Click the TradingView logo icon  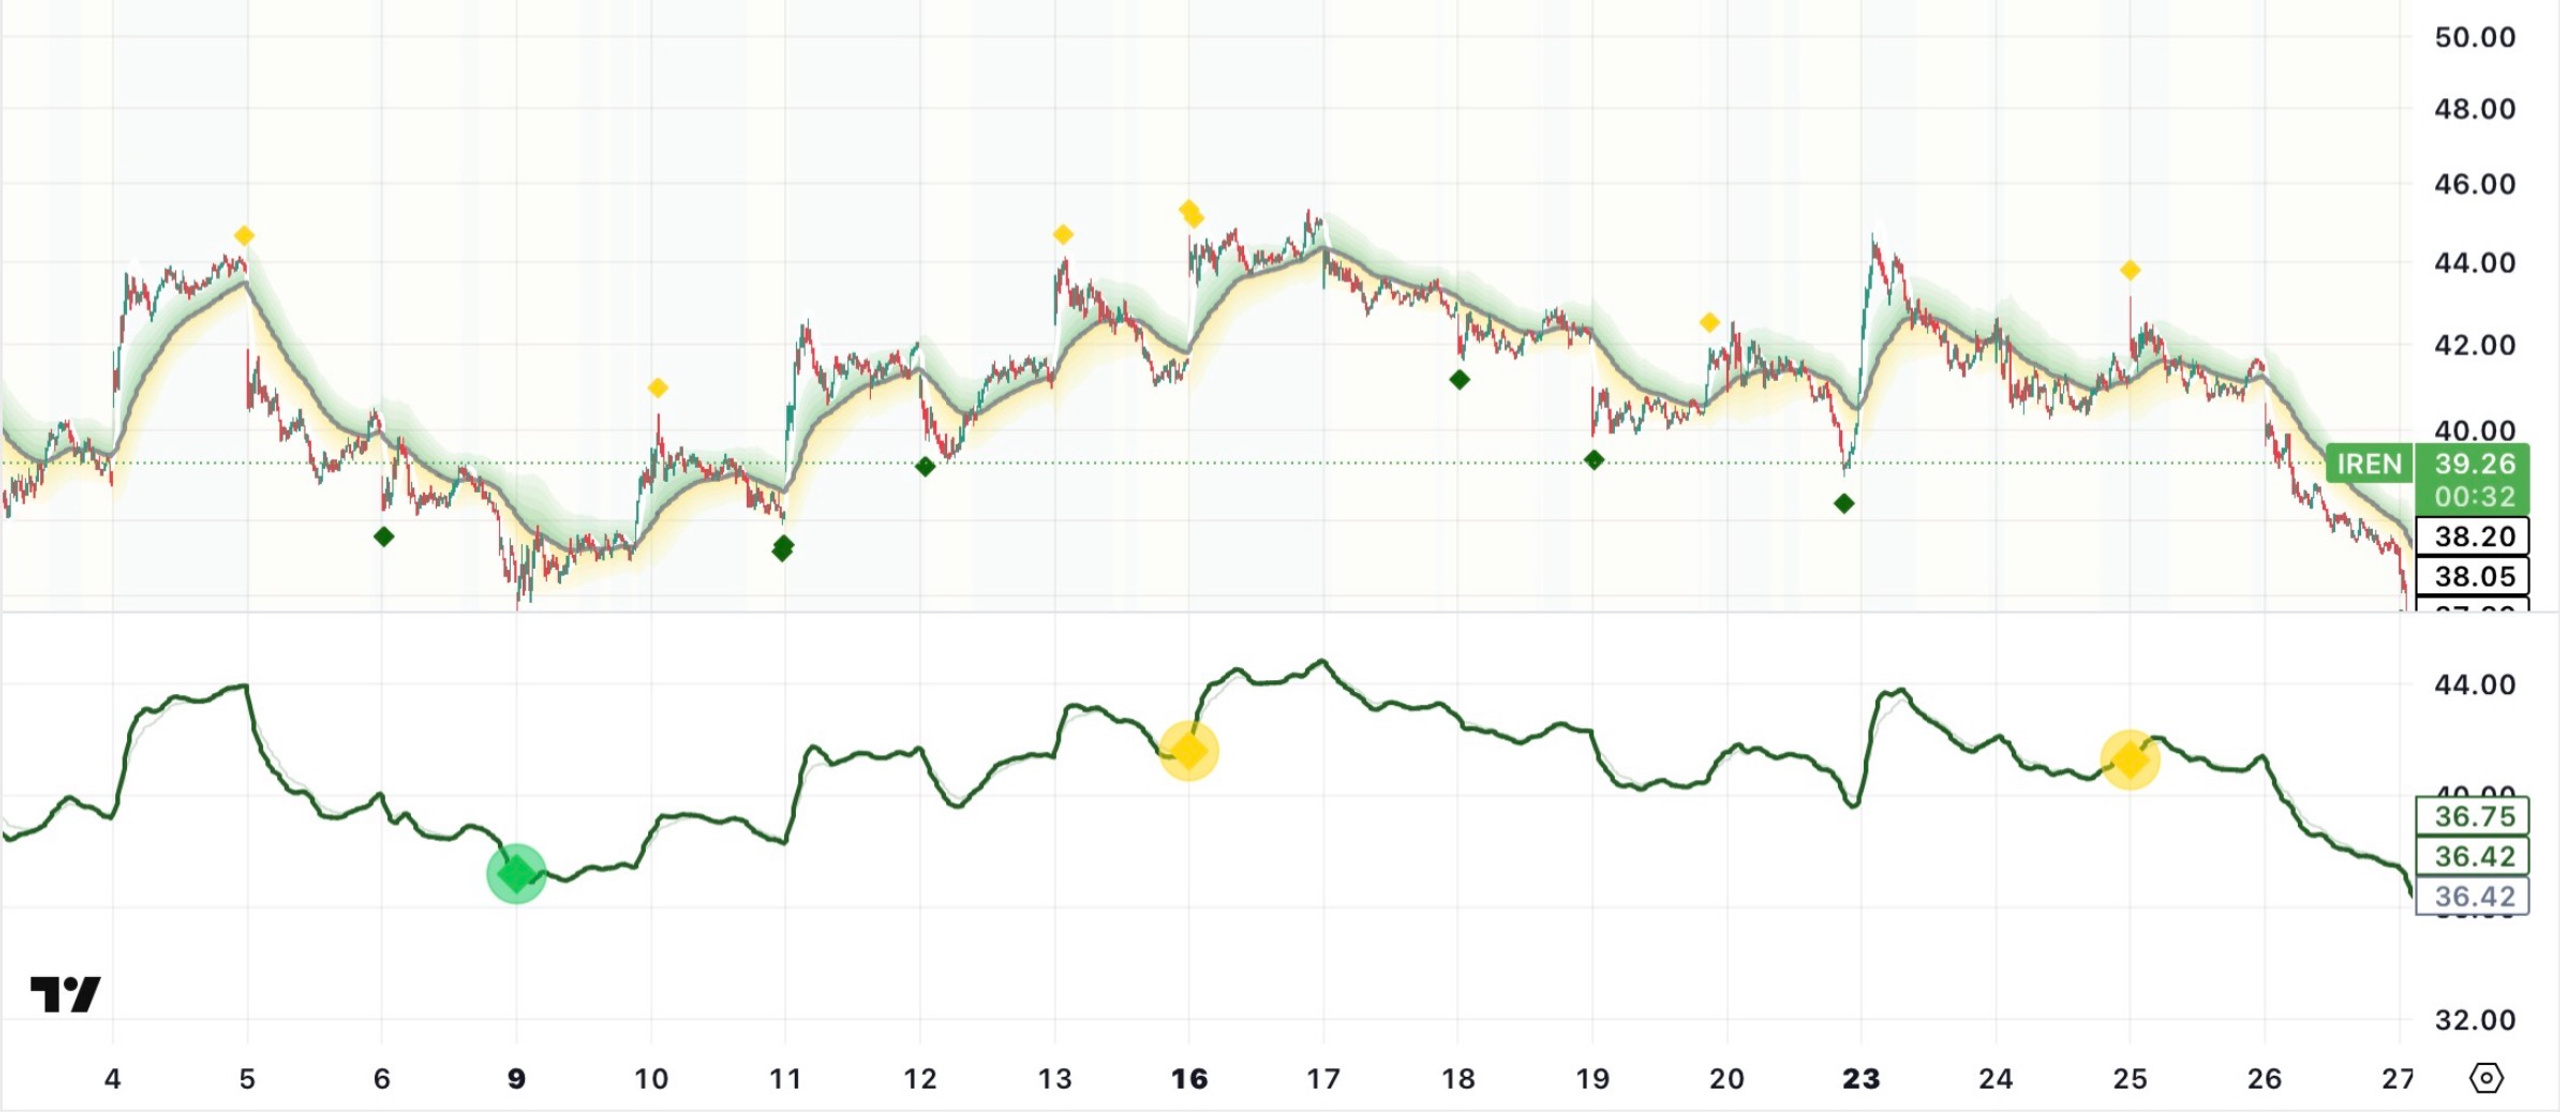(65, 994)
